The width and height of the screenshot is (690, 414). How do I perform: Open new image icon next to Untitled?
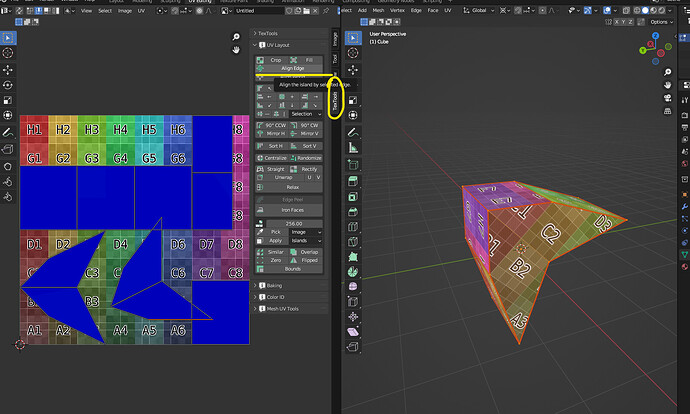click(298, 11)
